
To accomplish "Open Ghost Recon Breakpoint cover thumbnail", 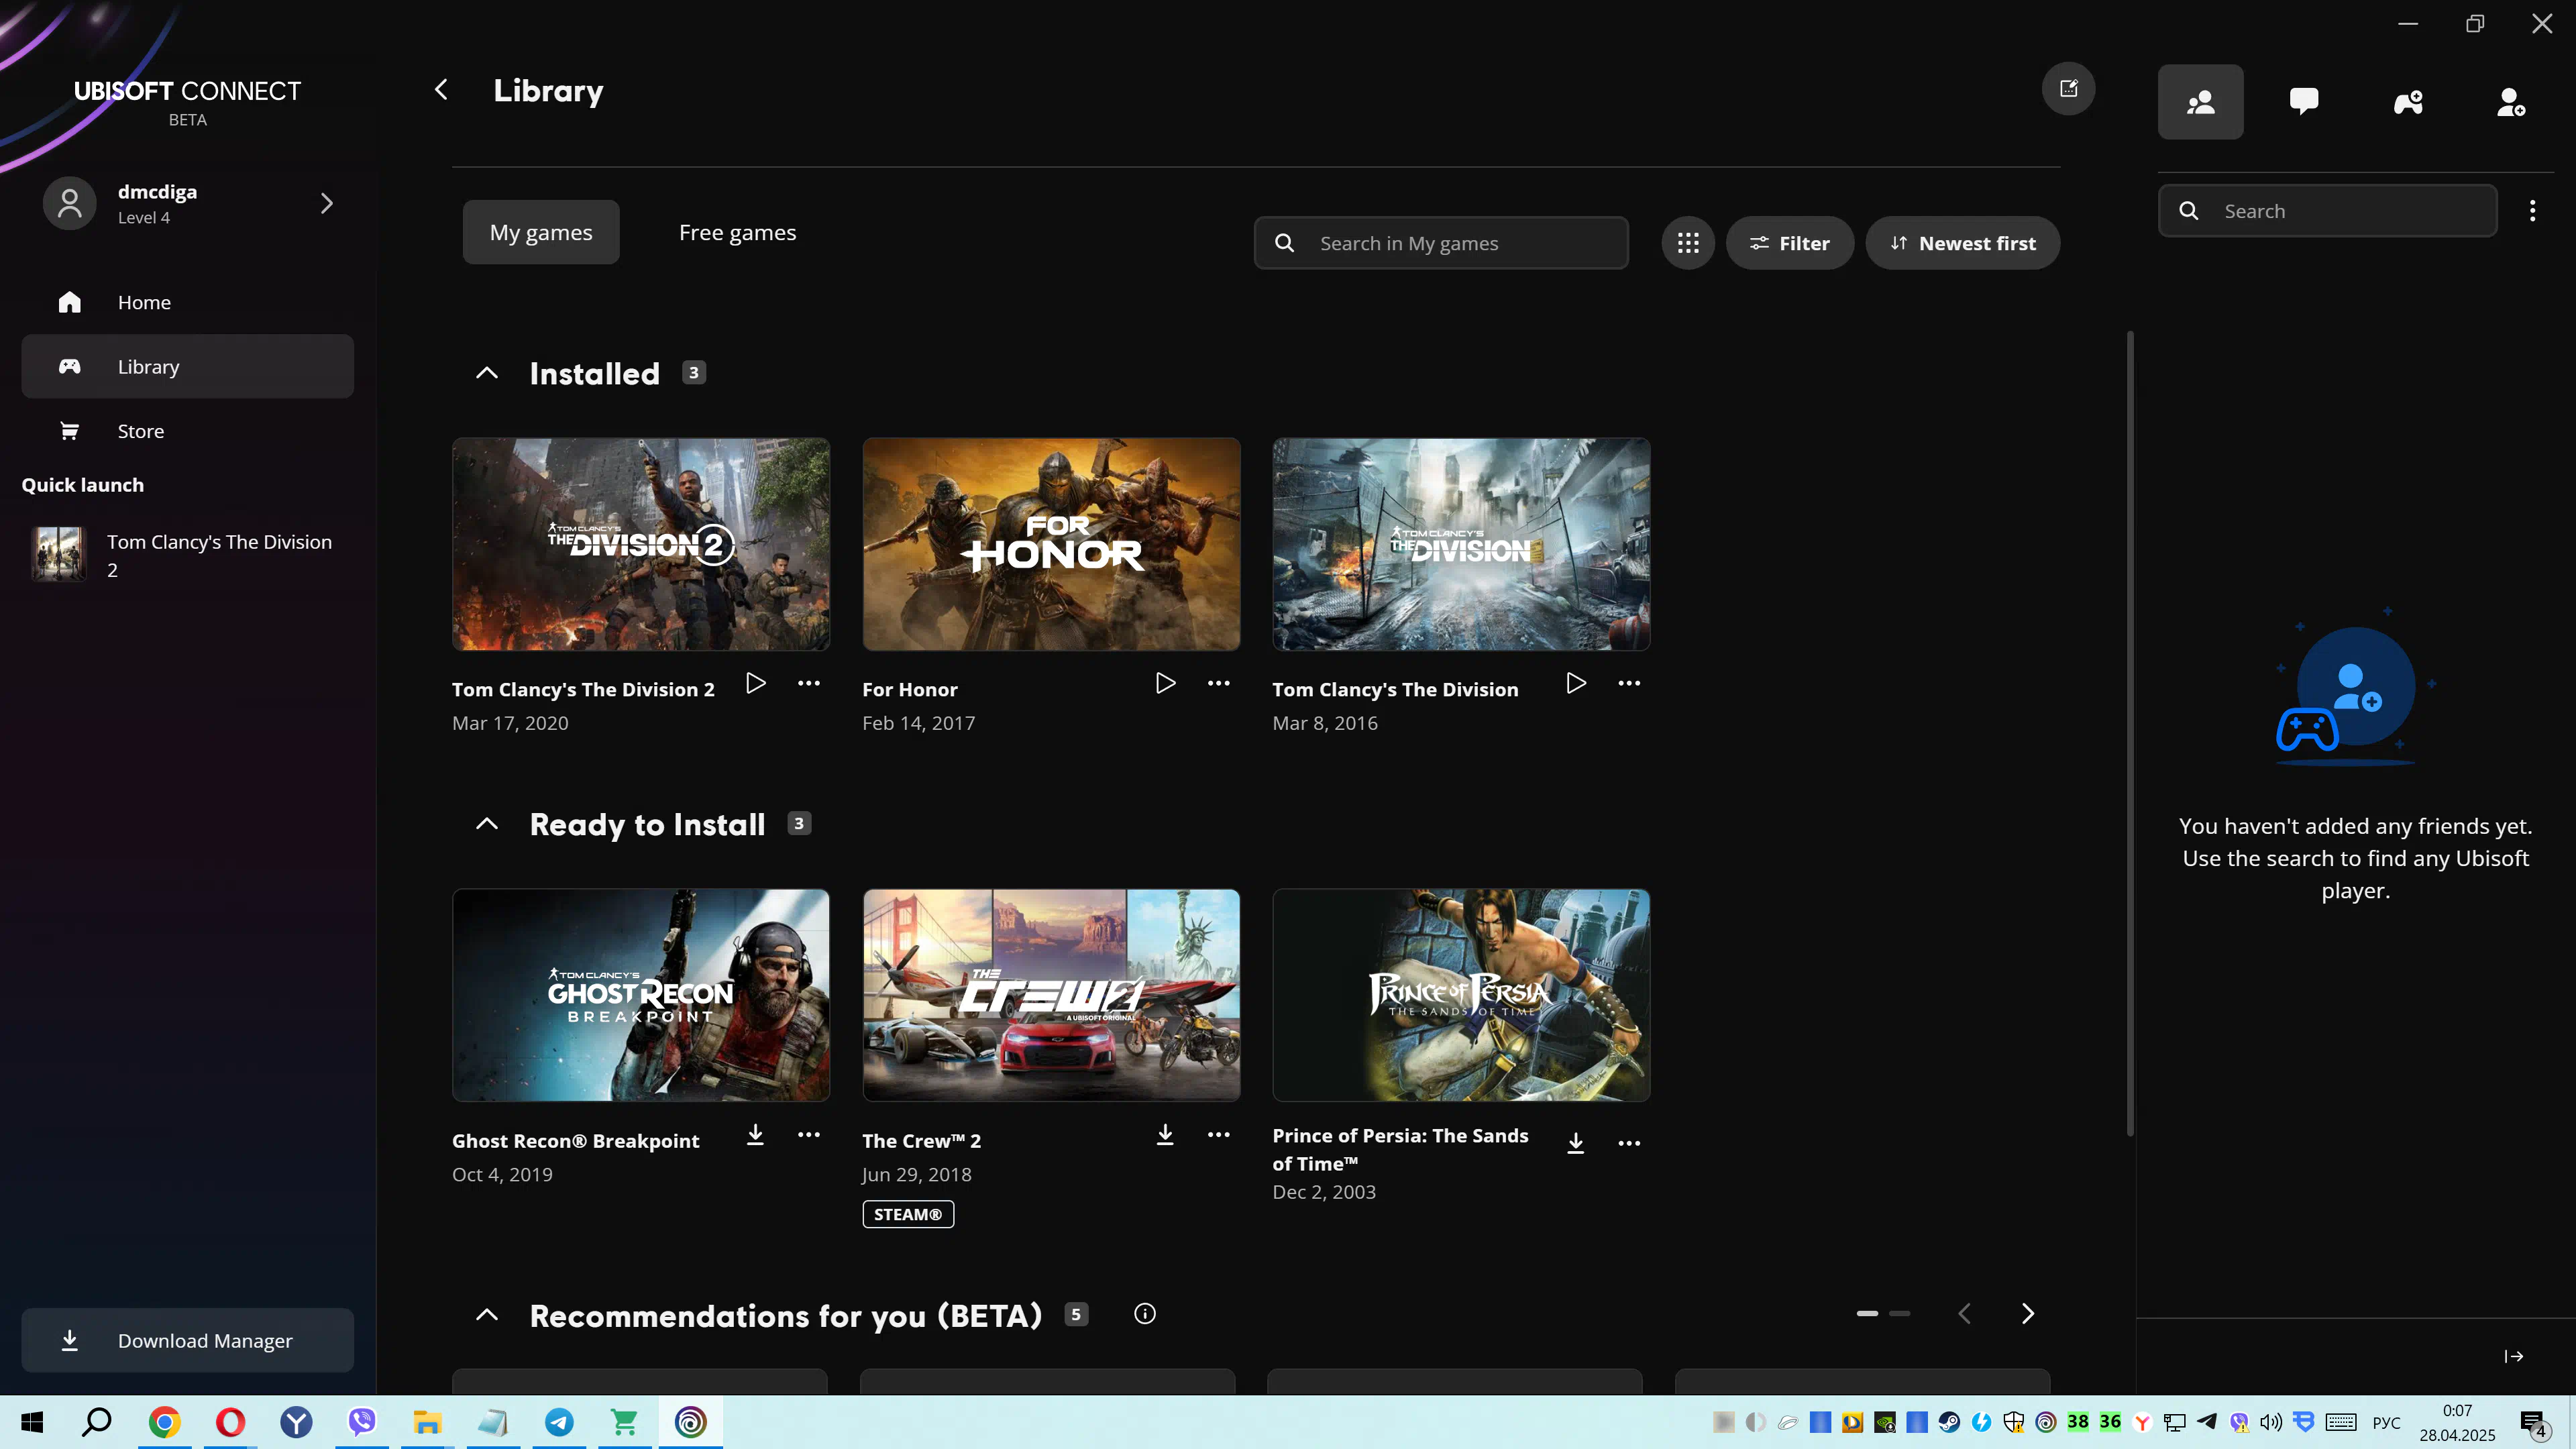I will click(641, 995).
